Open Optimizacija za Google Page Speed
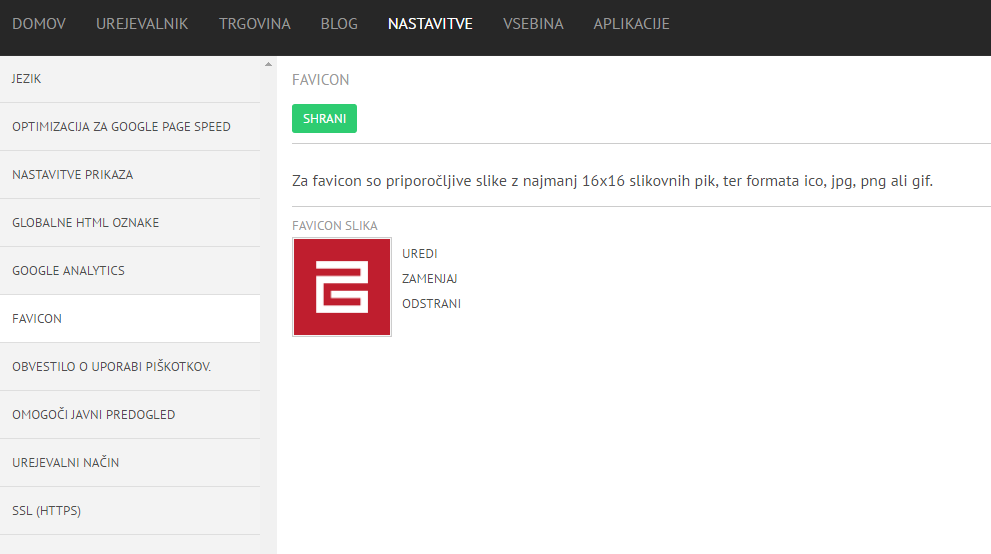 pyautogui.click(x=130, y=127)
